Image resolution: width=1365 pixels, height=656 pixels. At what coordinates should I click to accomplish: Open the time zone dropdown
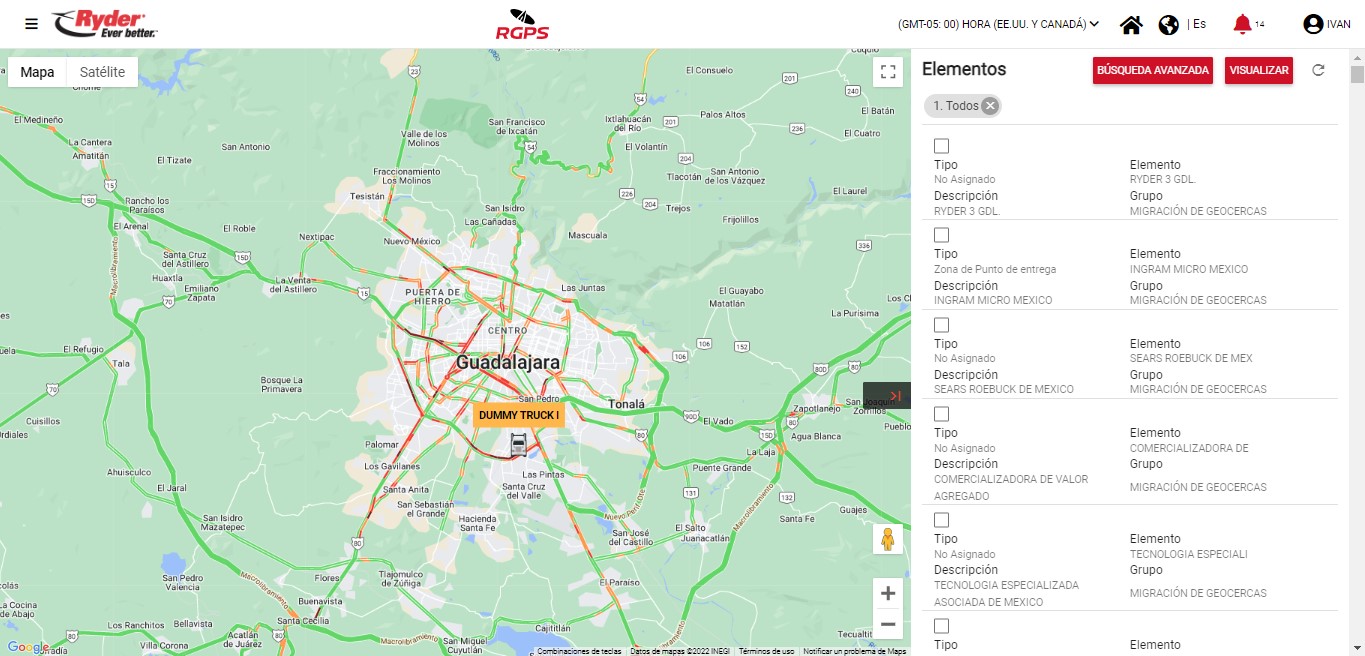tap(998, 24)
